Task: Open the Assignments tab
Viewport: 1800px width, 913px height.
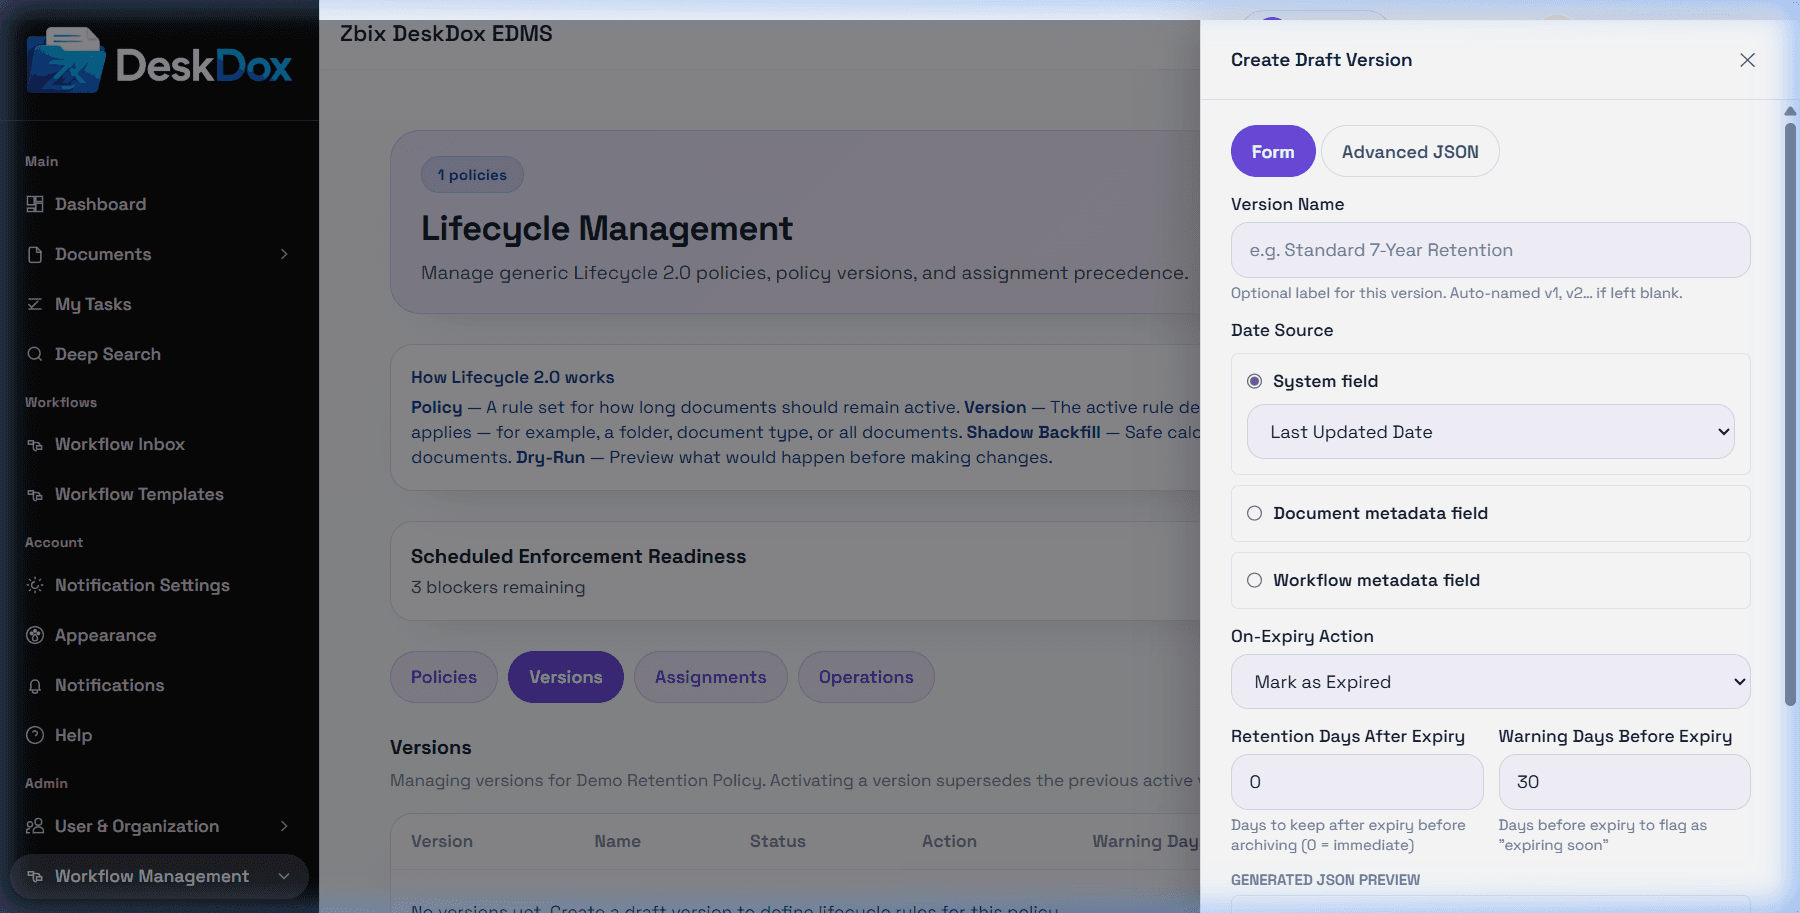Action: point(711,677)
